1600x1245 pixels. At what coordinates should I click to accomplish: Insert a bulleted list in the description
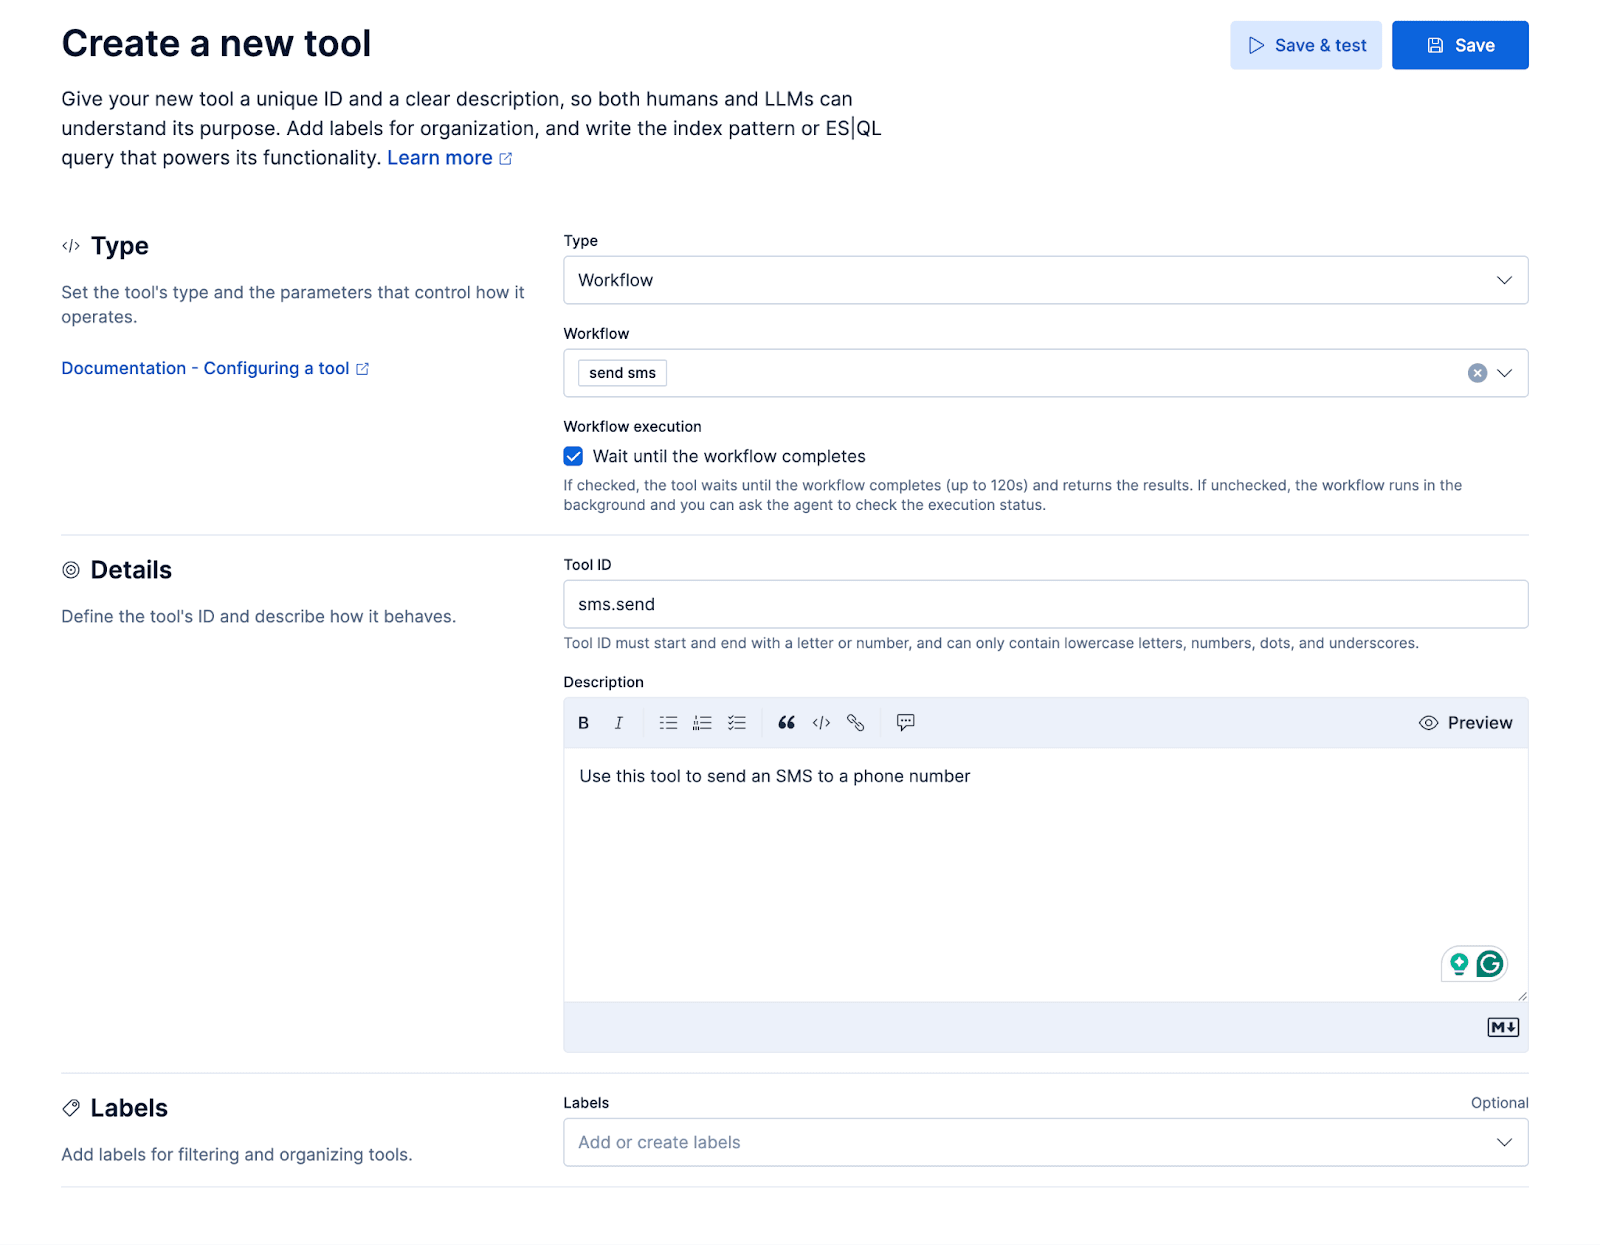(668, 722)
